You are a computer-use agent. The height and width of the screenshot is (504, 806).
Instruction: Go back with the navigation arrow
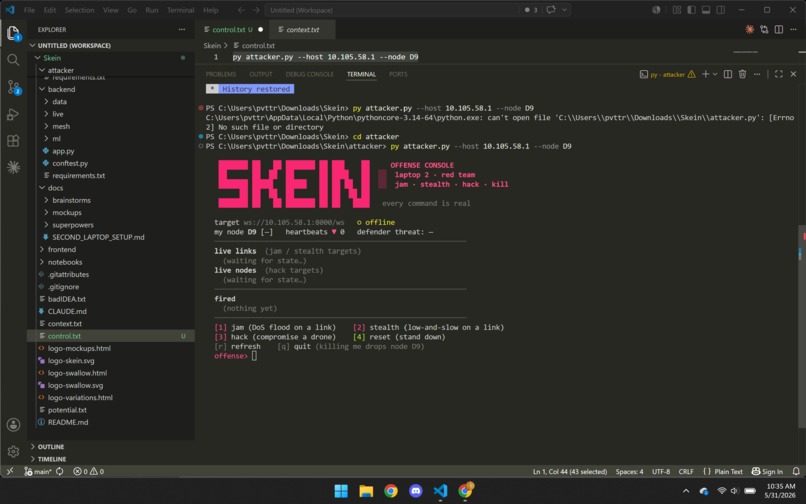tap(241, 10)
